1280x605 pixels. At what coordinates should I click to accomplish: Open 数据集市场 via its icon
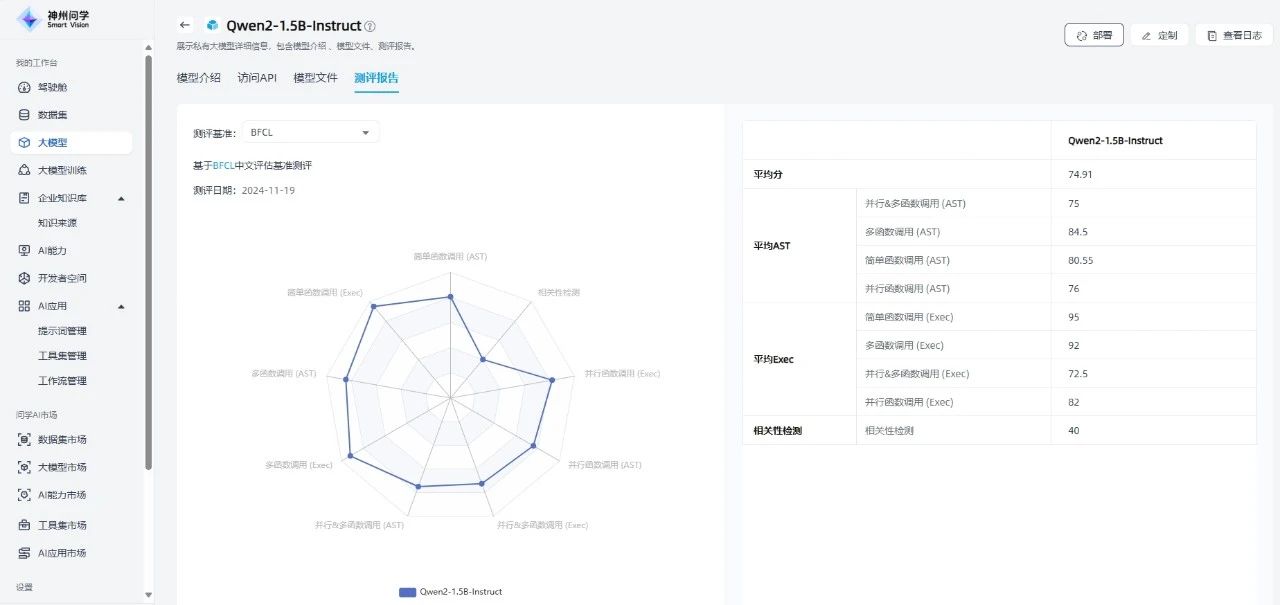[25, 439]
